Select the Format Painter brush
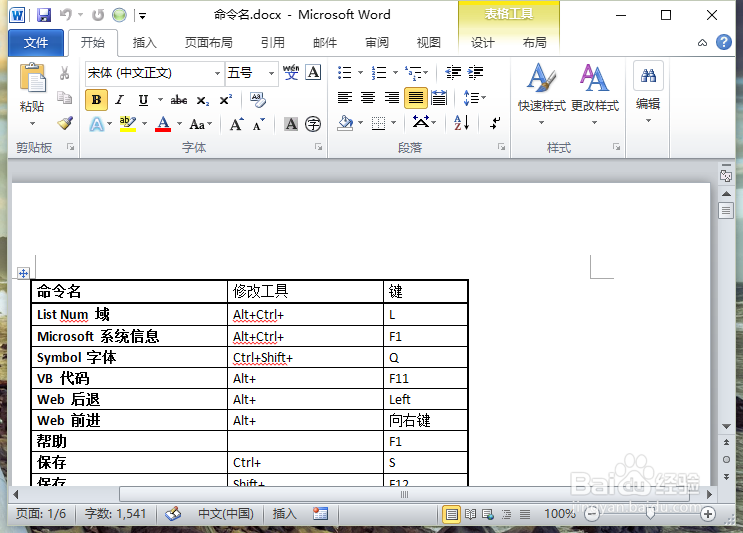The width and height of the screenshot is (743, 533). coord(65,123)
